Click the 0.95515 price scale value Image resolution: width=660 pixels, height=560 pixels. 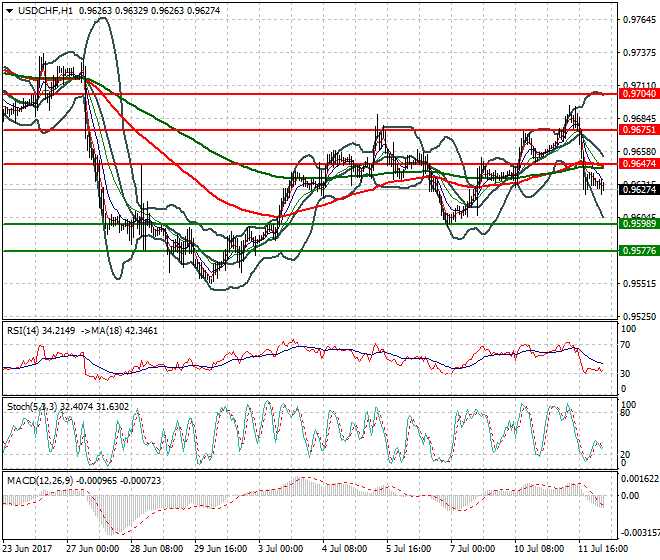pos(639,284)
